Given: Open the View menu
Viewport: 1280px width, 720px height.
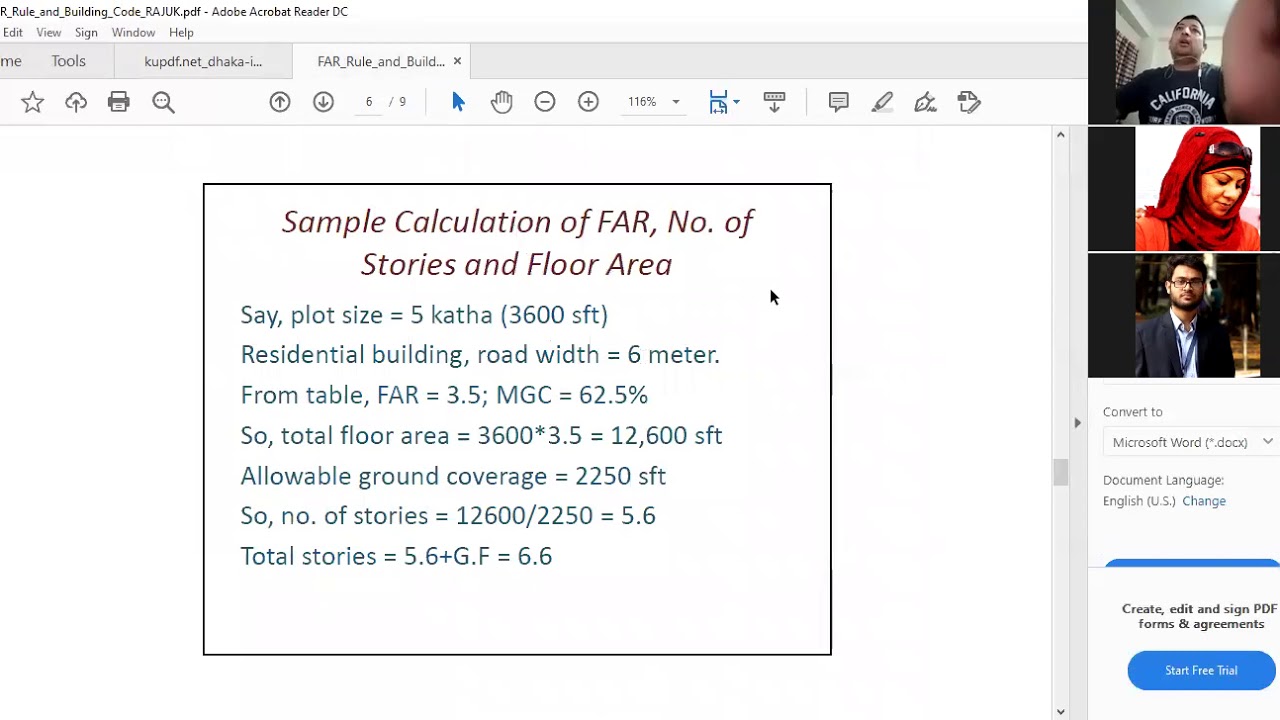Looking at the screenshot, I should (x=48, y=33).
